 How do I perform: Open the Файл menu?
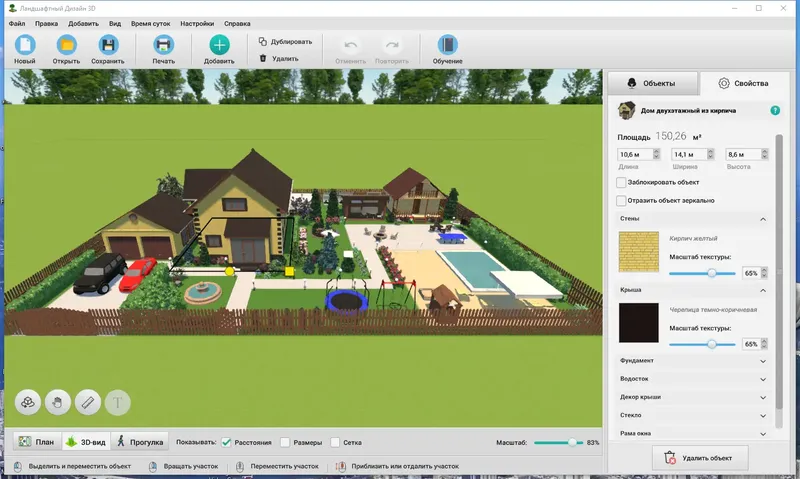click(x=17, y=23)
